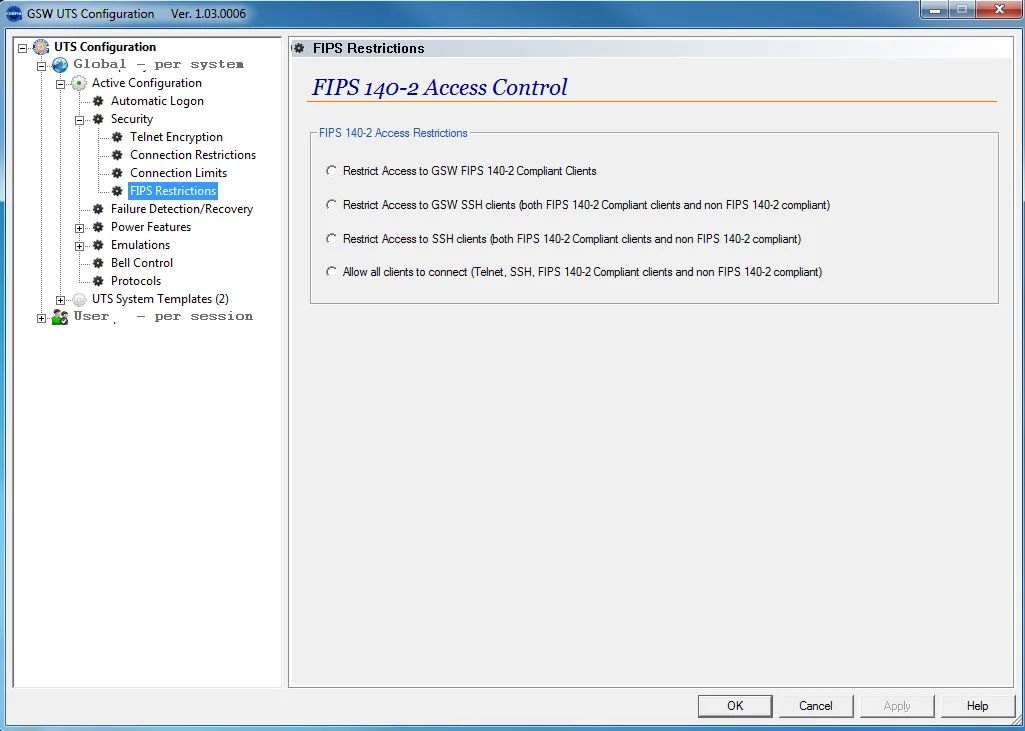
Task: Click gear icon beside Emulations
Action: 98,245
